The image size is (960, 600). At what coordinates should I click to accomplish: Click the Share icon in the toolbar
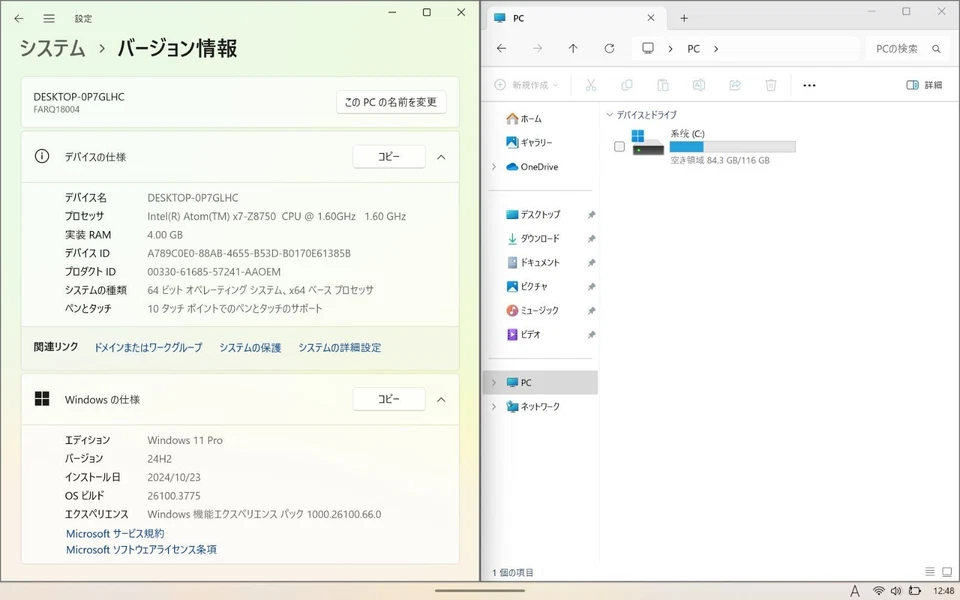pos(735,85)
